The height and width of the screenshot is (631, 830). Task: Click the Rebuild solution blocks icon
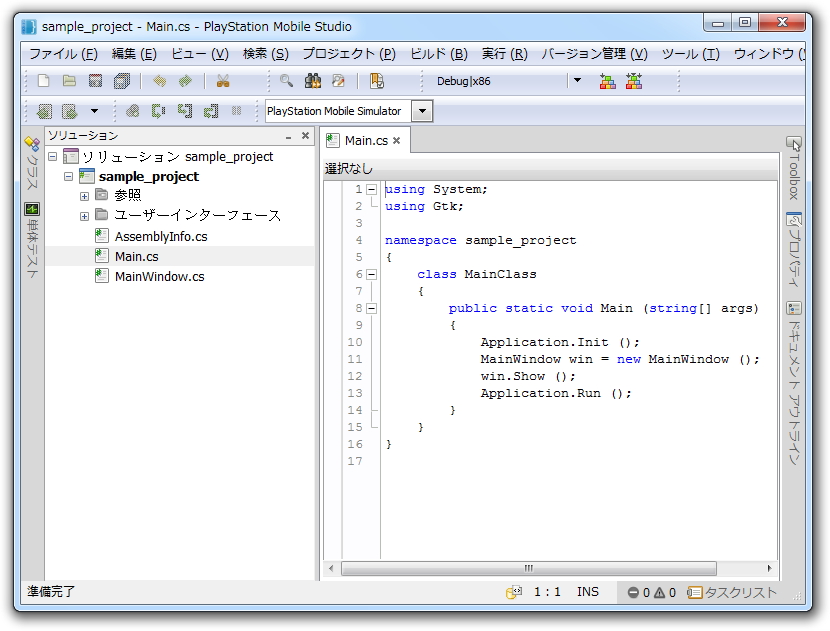pos(634,82)
